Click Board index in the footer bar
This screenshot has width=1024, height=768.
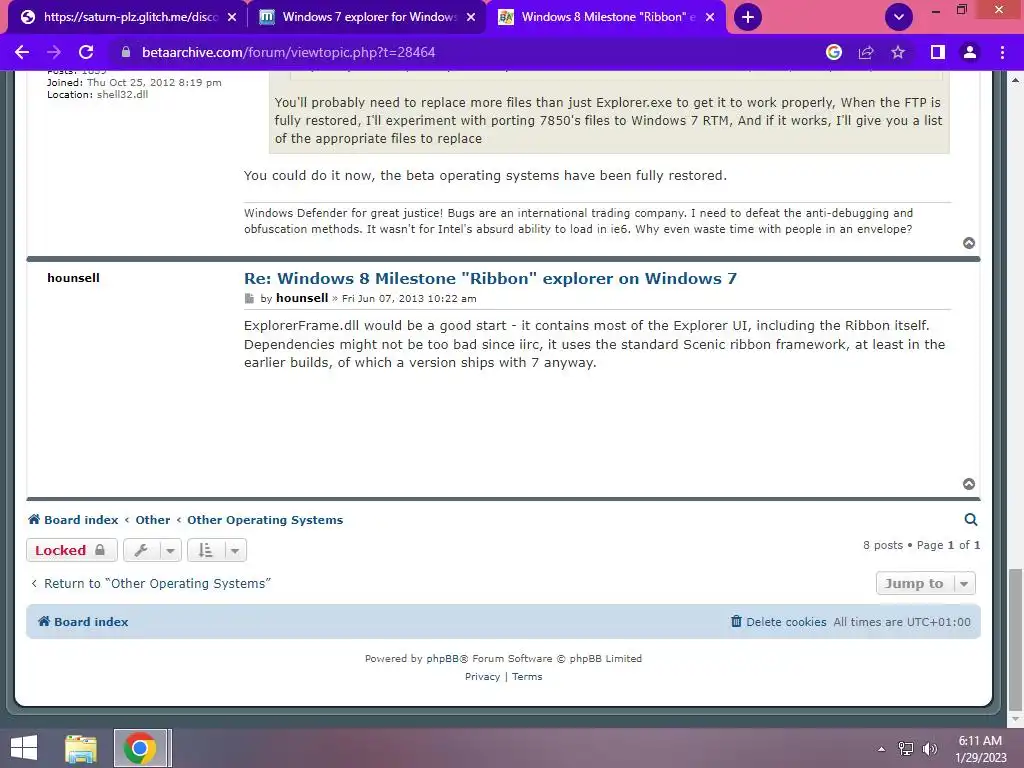[x=83, y=622]
